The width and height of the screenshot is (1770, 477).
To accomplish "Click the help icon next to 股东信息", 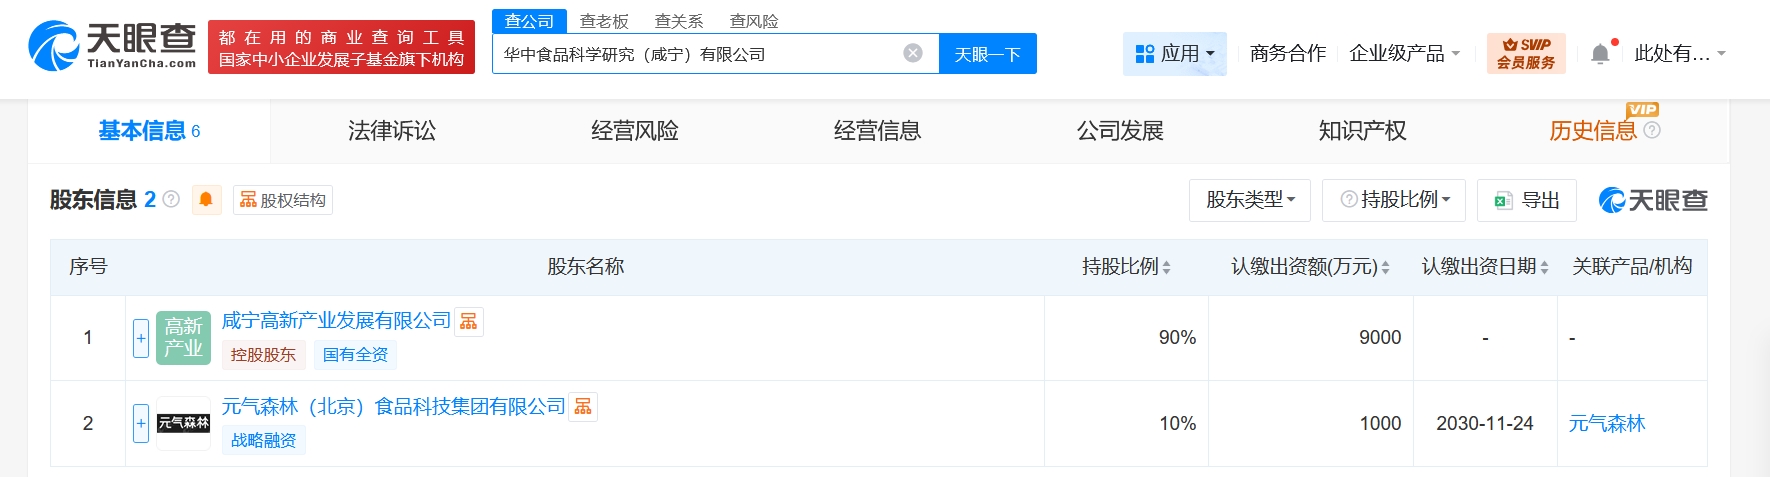I will (x=171, y=200).
